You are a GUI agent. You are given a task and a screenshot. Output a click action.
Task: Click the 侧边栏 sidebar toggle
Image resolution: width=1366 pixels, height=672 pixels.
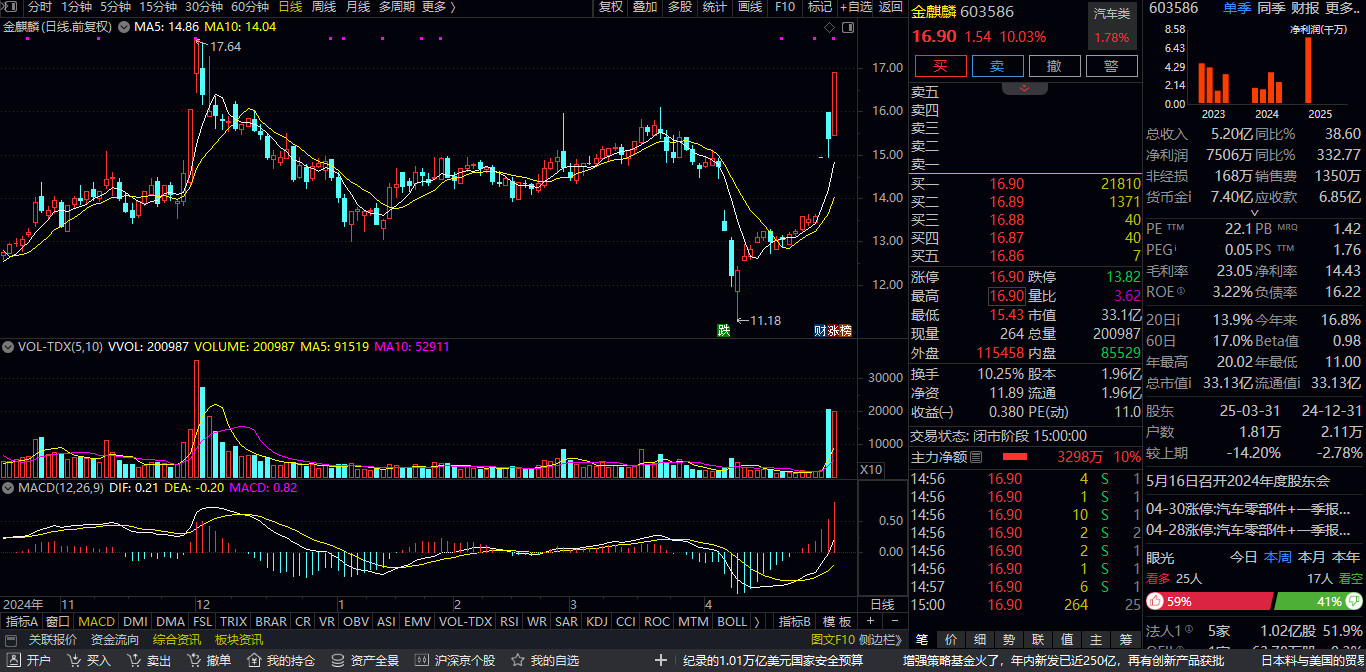(x=881, y=640)
